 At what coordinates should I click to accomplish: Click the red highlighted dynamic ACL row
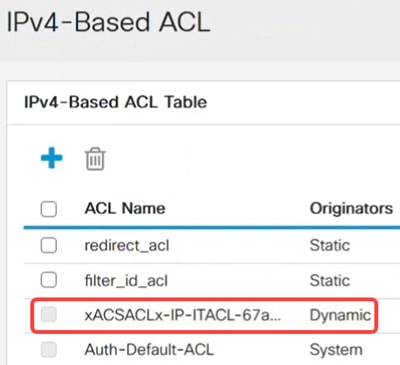tap(204, 315)
